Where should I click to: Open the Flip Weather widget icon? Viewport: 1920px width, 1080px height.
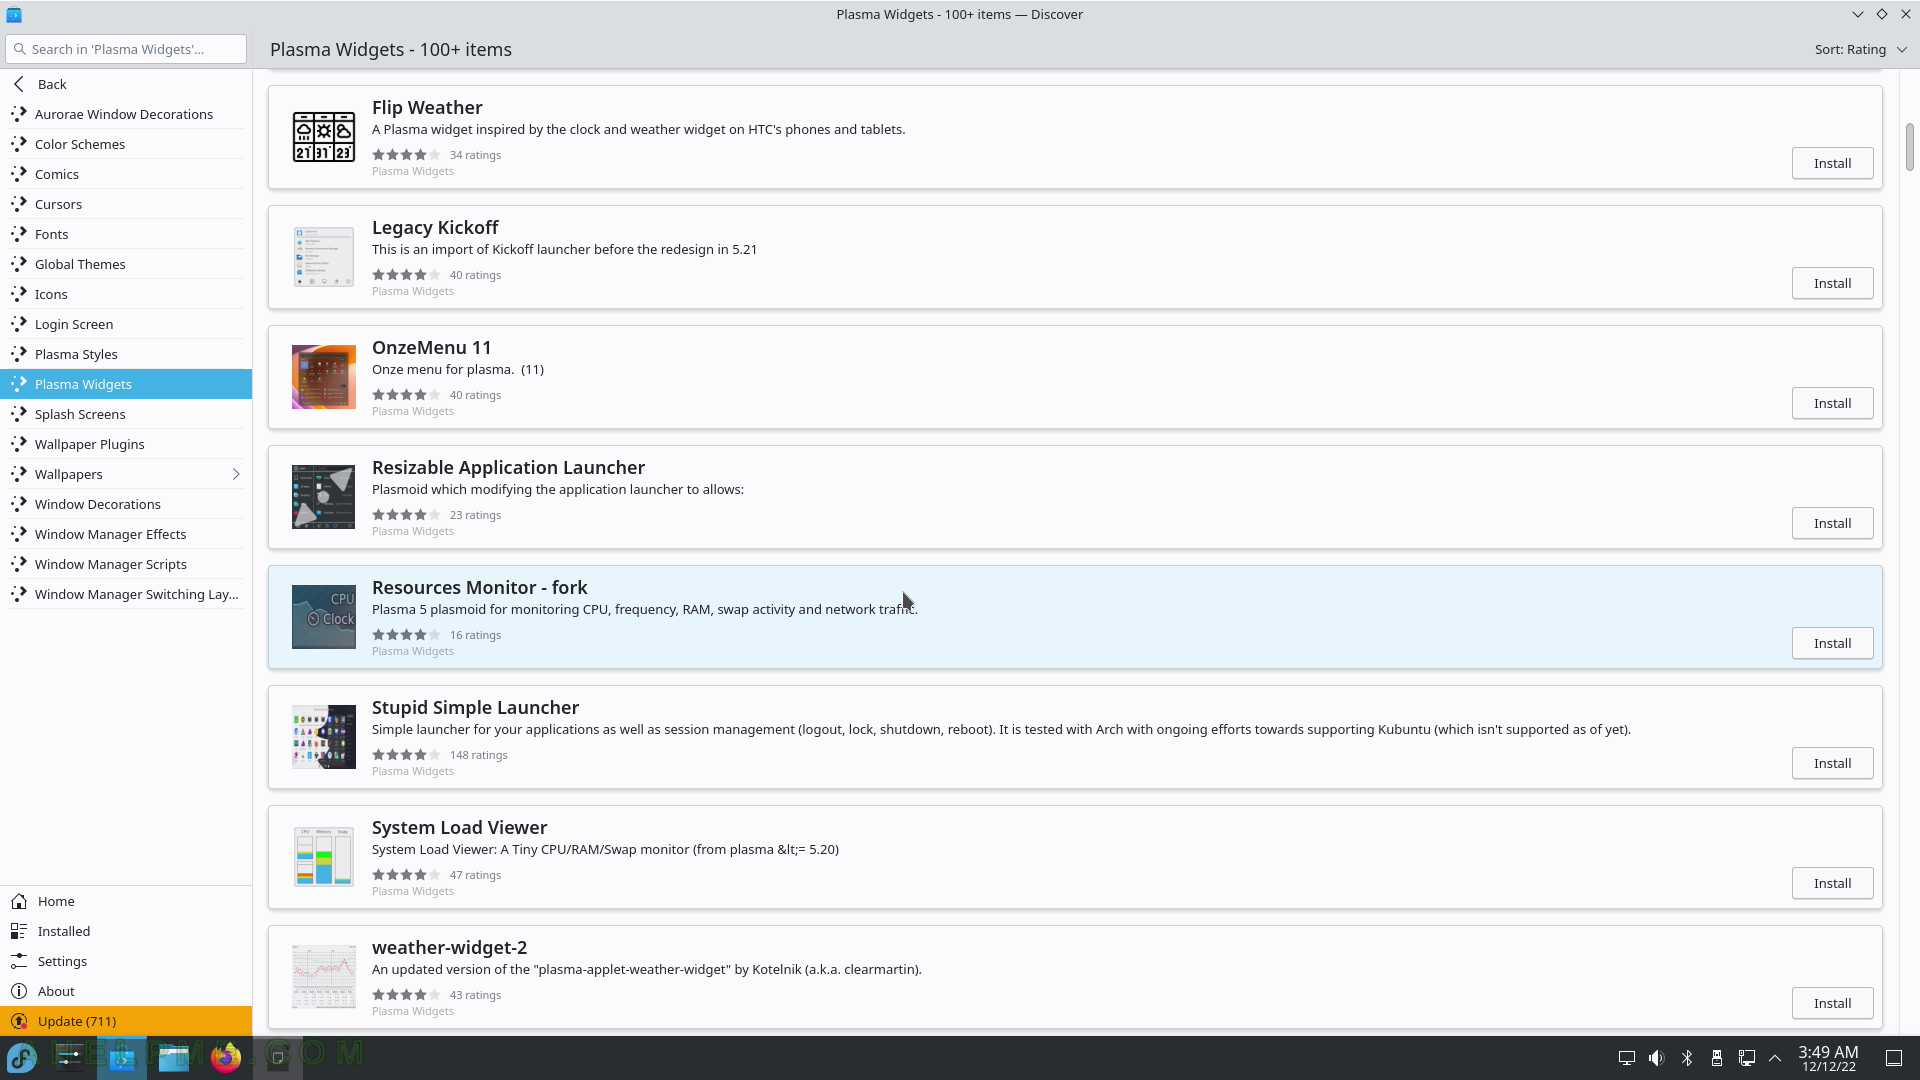pos(323,137)
